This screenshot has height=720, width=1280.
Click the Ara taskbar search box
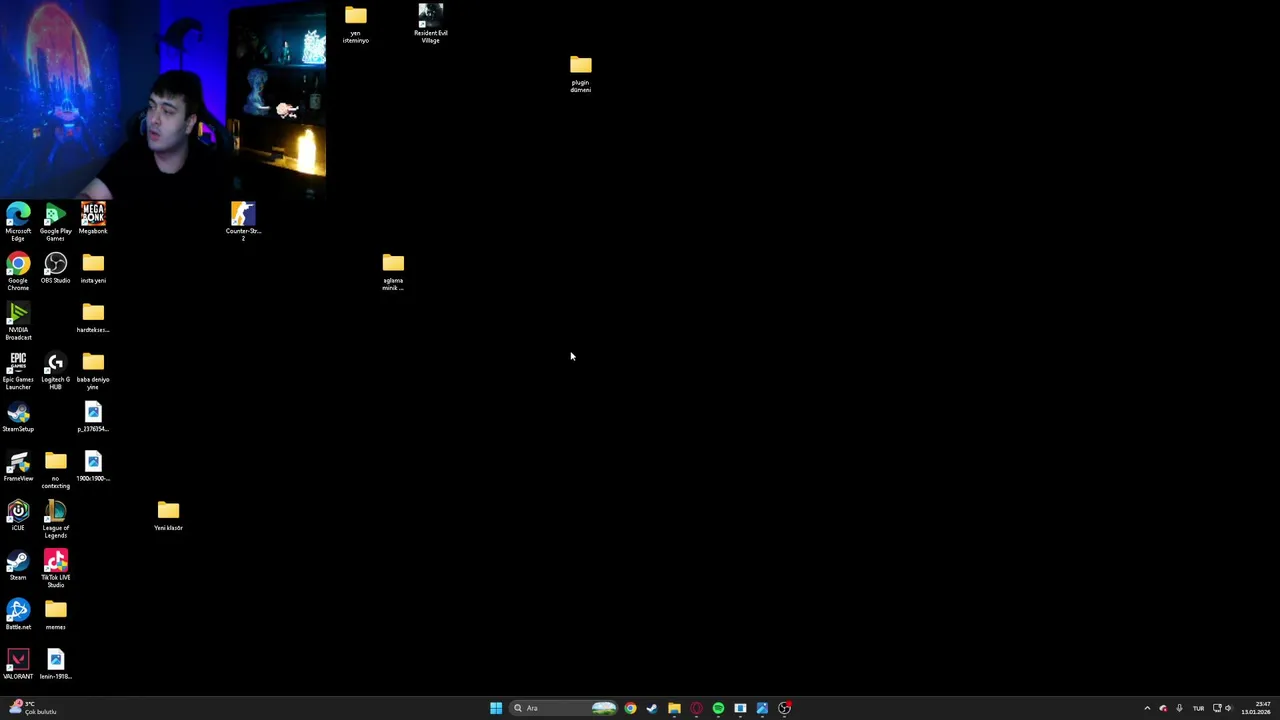[563, 708]
